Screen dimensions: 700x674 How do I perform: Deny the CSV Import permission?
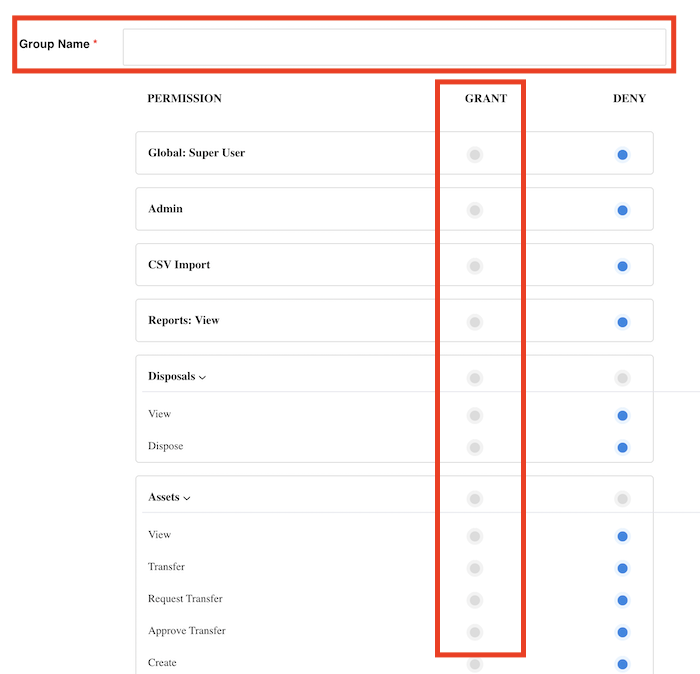click(622, 266)
